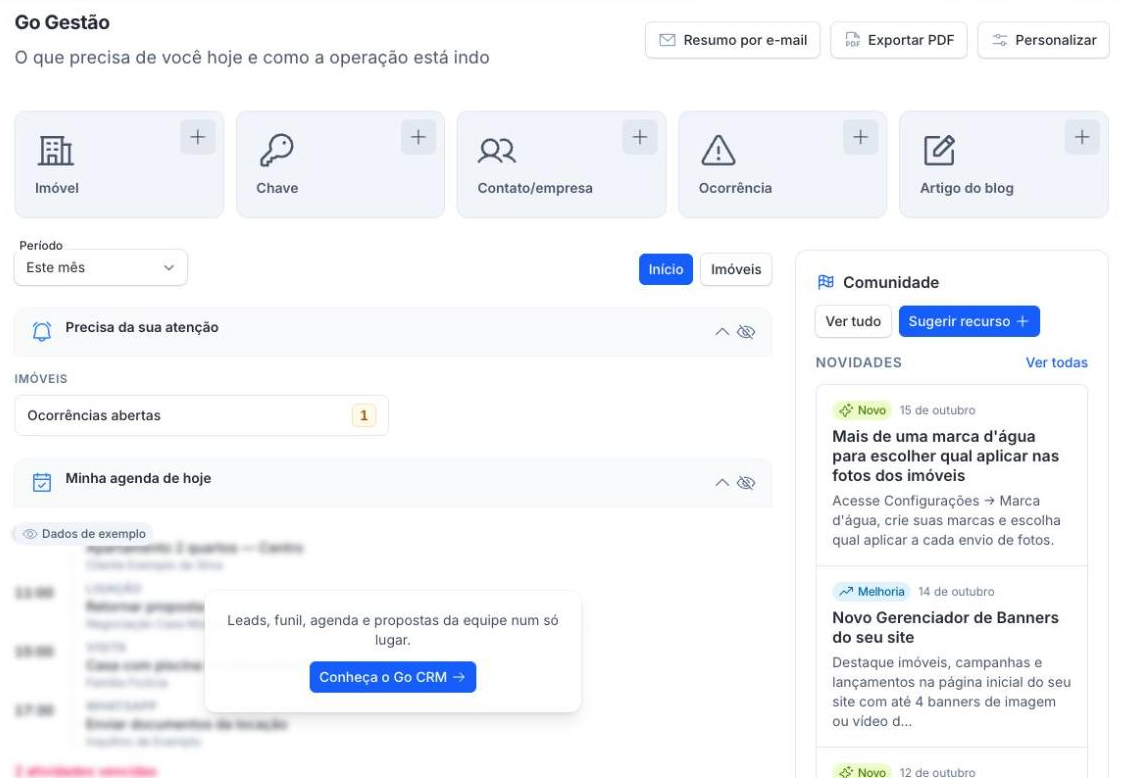Image resolution: width=1124 pixels, height=778 pixels.
Task: Open the Mais de uma marca d'água news item
Action: pos(952,476)
